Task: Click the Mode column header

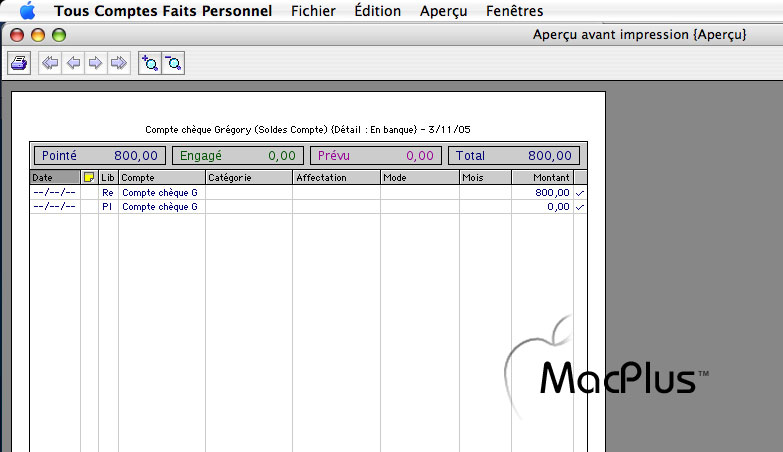Action: (x=419, y=177)
